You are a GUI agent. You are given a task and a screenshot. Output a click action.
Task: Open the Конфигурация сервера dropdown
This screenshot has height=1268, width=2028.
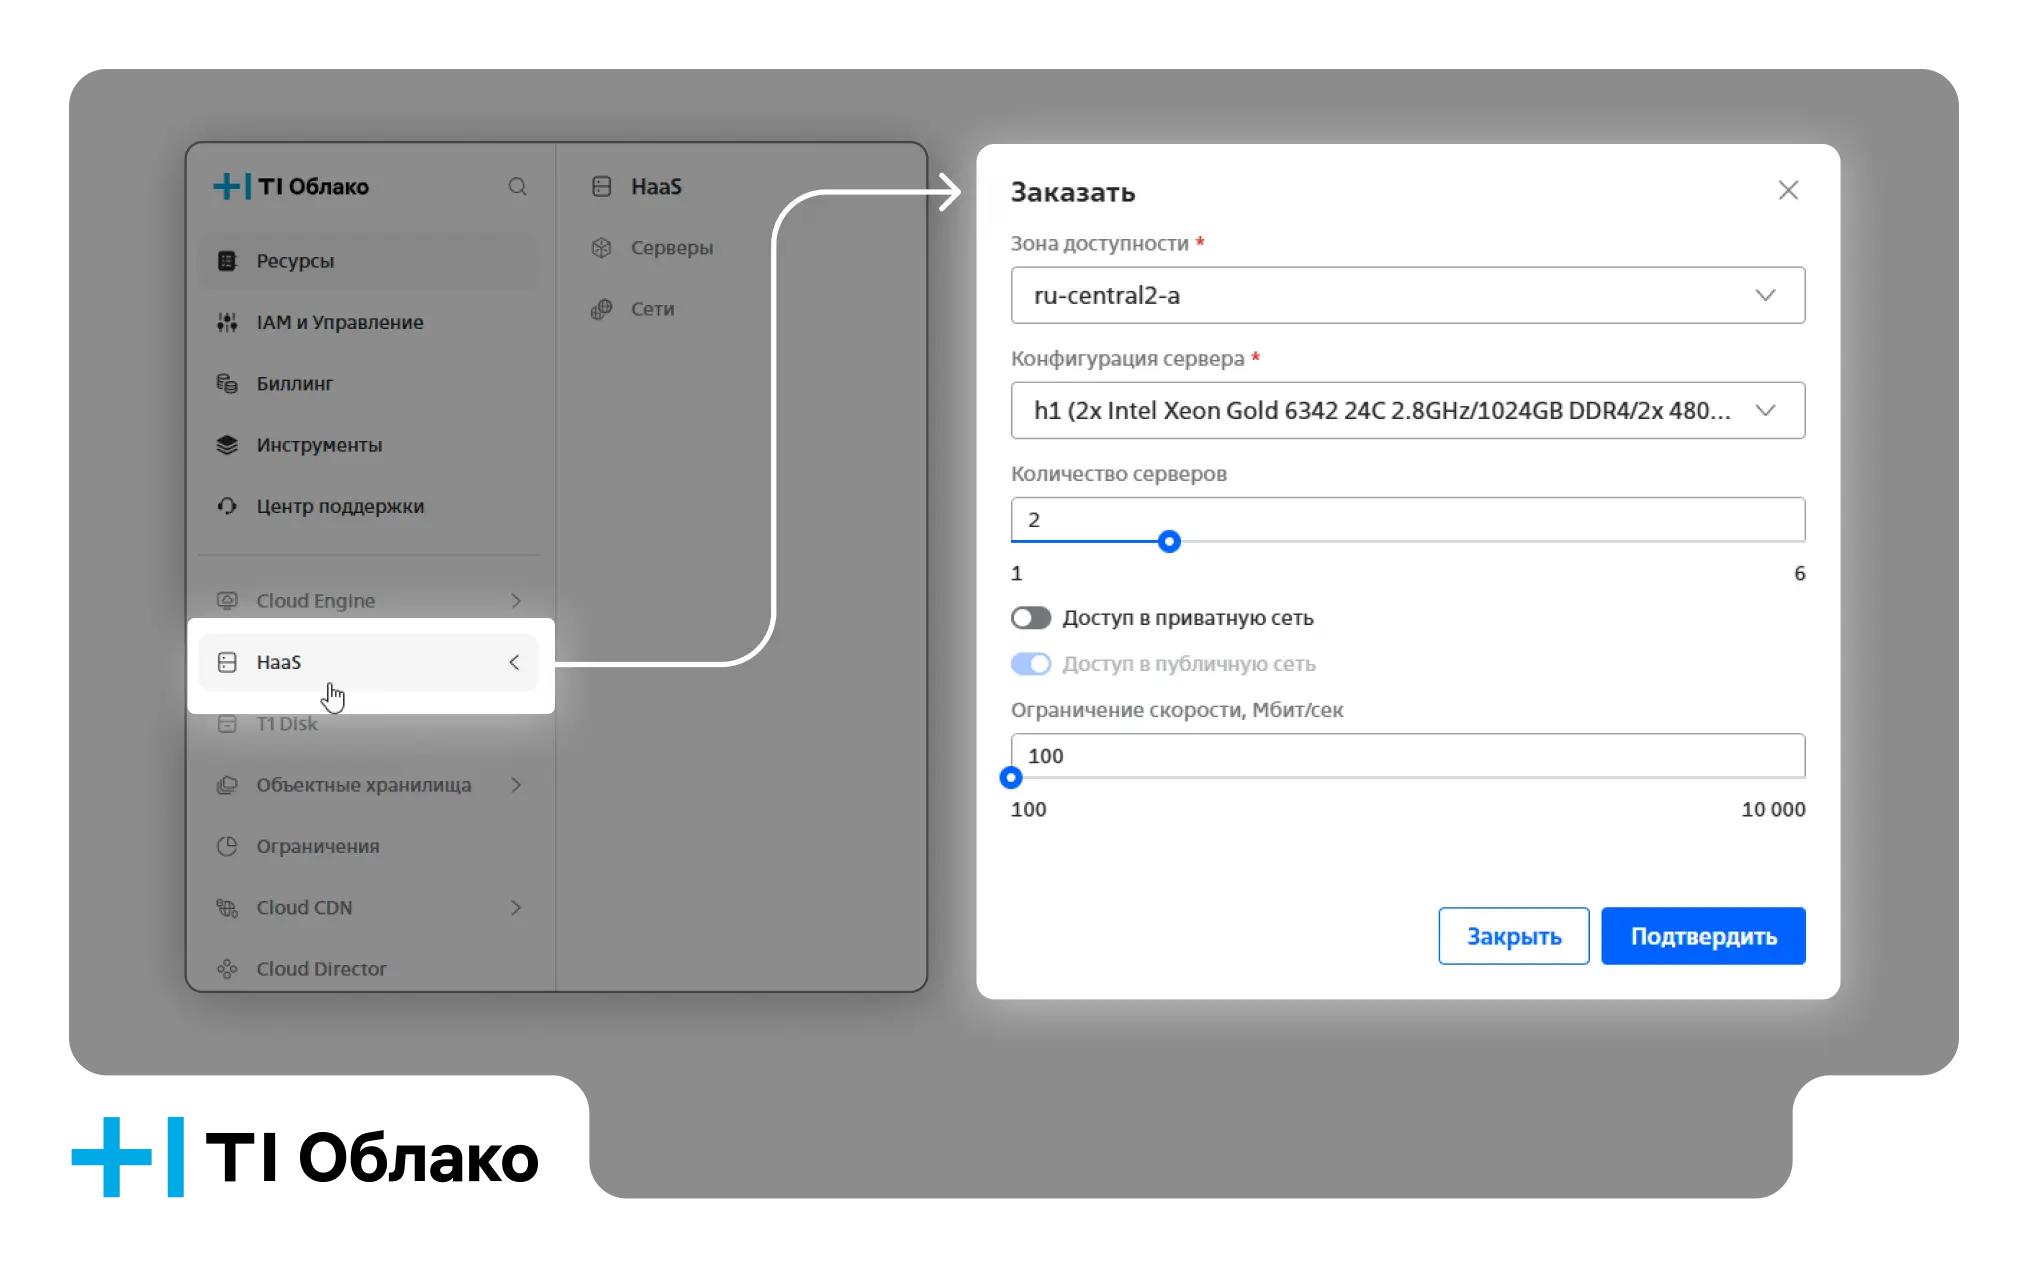tap(1408, 410)
